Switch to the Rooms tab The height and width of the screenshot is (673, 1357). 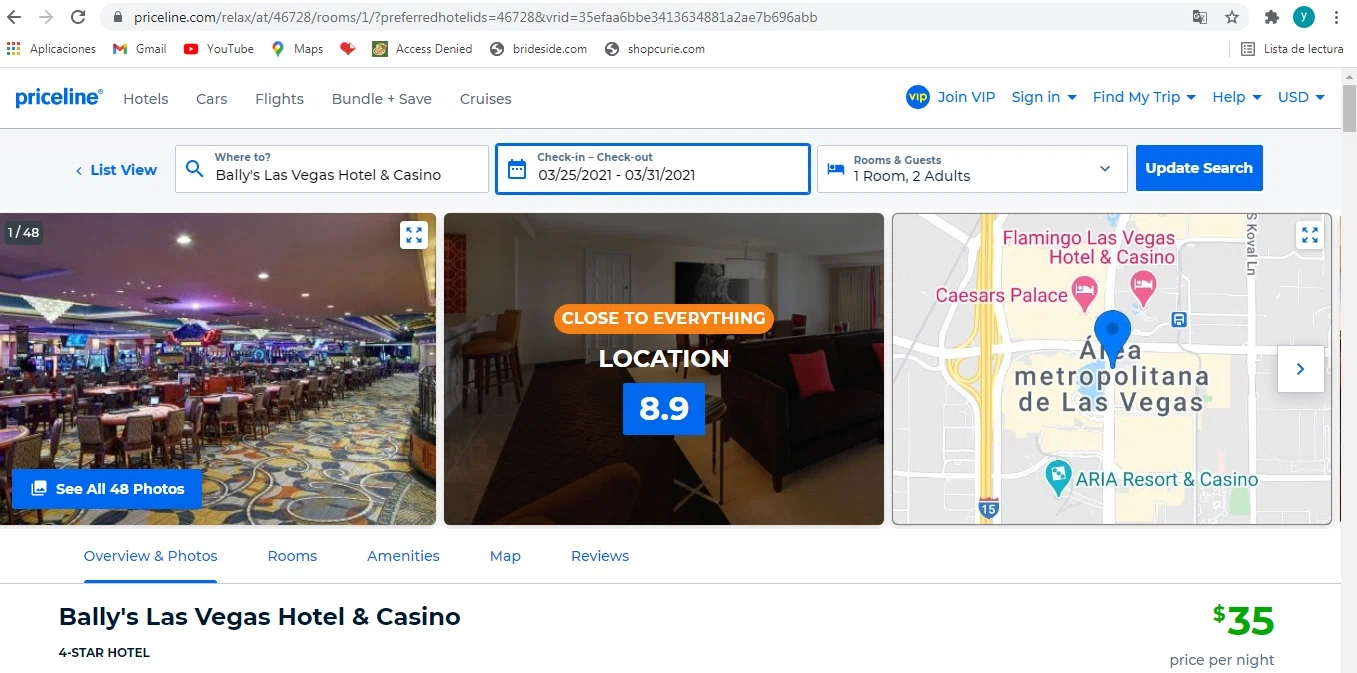tap(292, 557)
